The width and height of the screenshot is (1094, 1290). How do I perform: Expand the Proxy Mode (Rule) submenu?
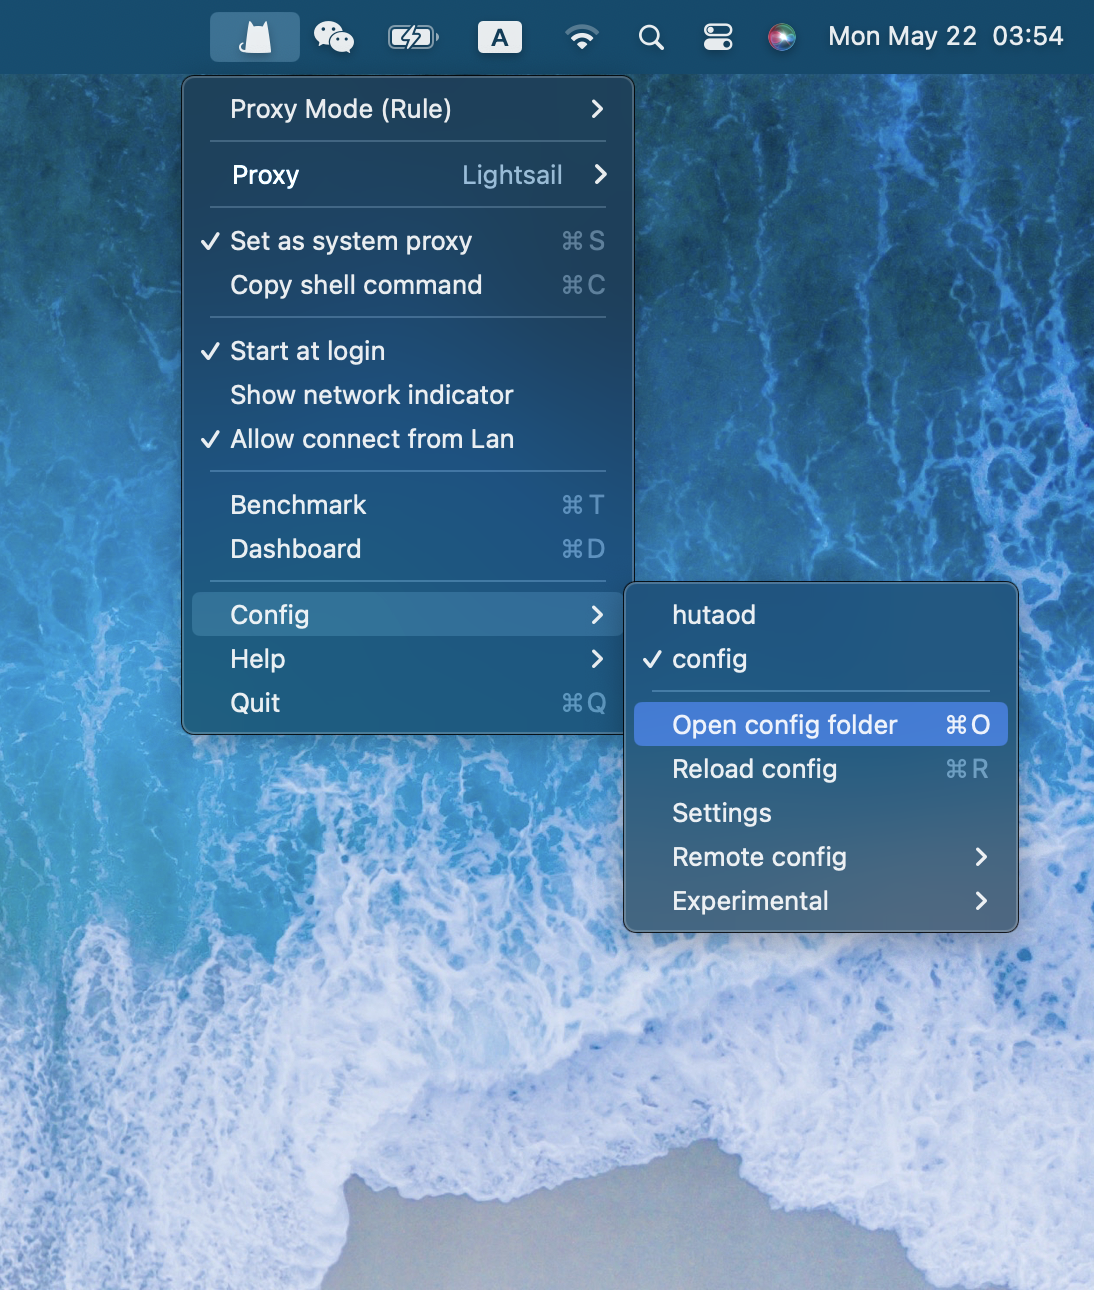click(407, 109)
